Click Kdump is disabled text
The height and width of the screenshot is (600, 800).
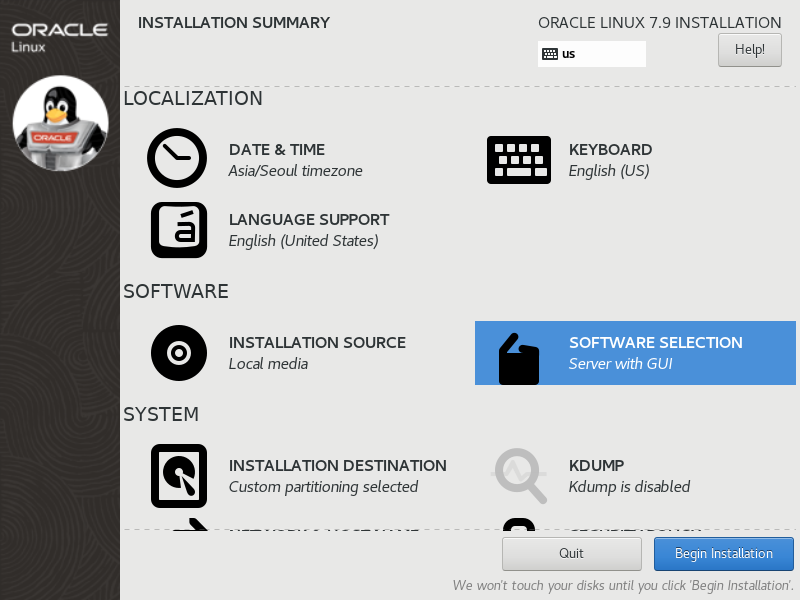click(x=630, y=487)
